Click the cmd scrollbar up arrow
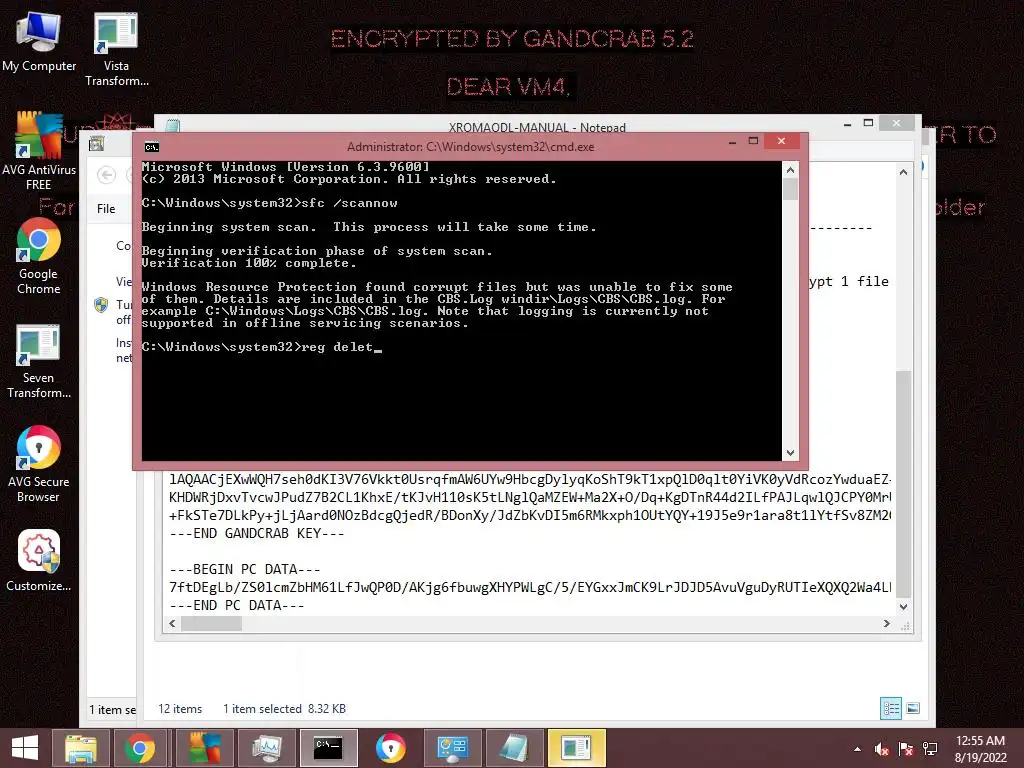The image size is (1024, 768). click(790, 170)
